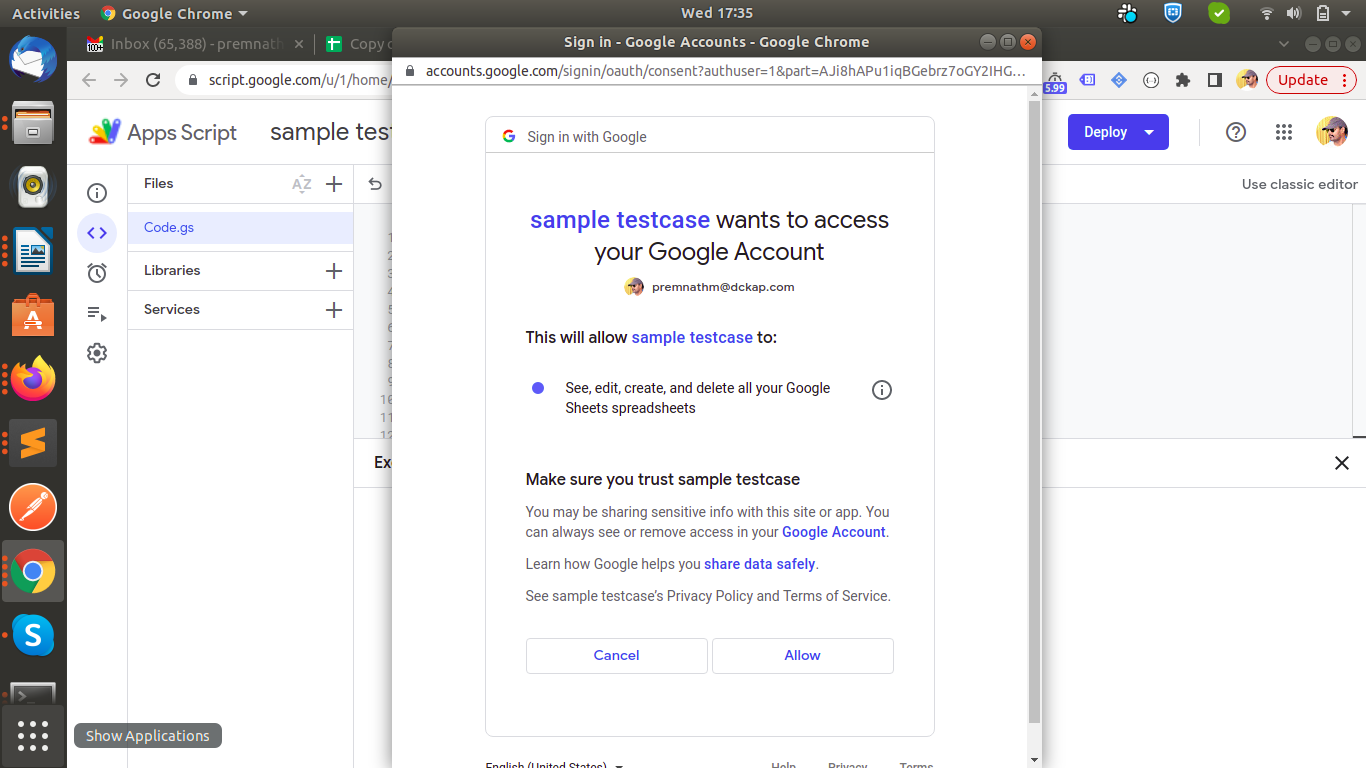Open the Apps Script help icon

click(x=1236, y=132)
